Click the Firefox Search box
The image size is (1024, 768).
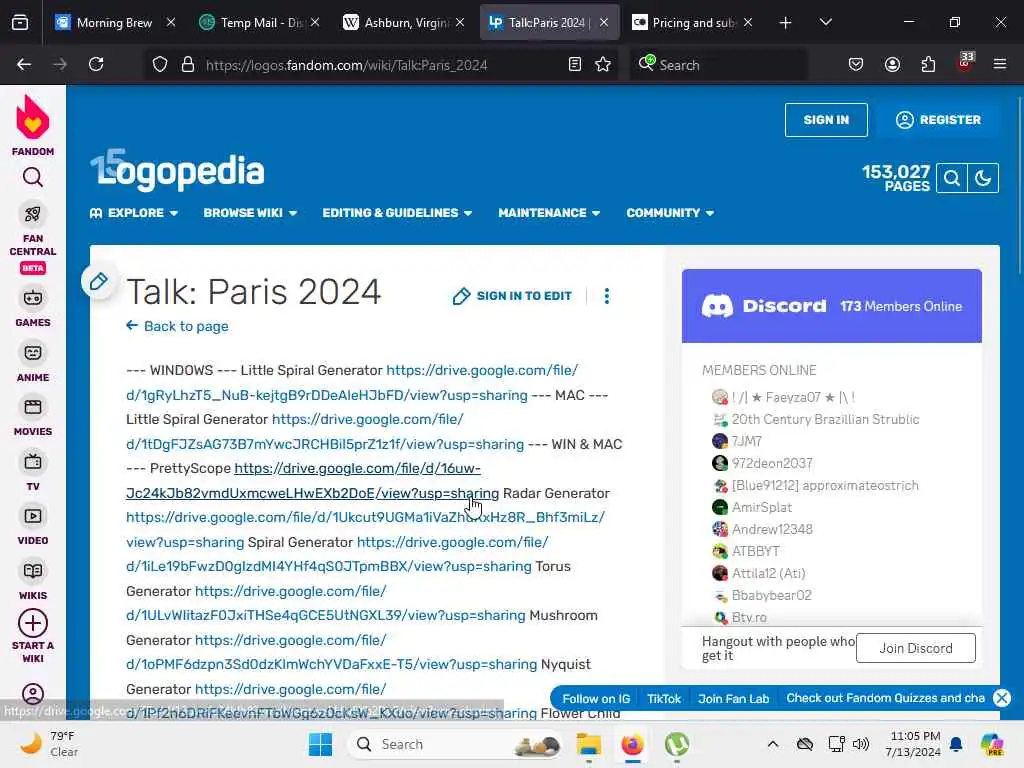point(718,65)
